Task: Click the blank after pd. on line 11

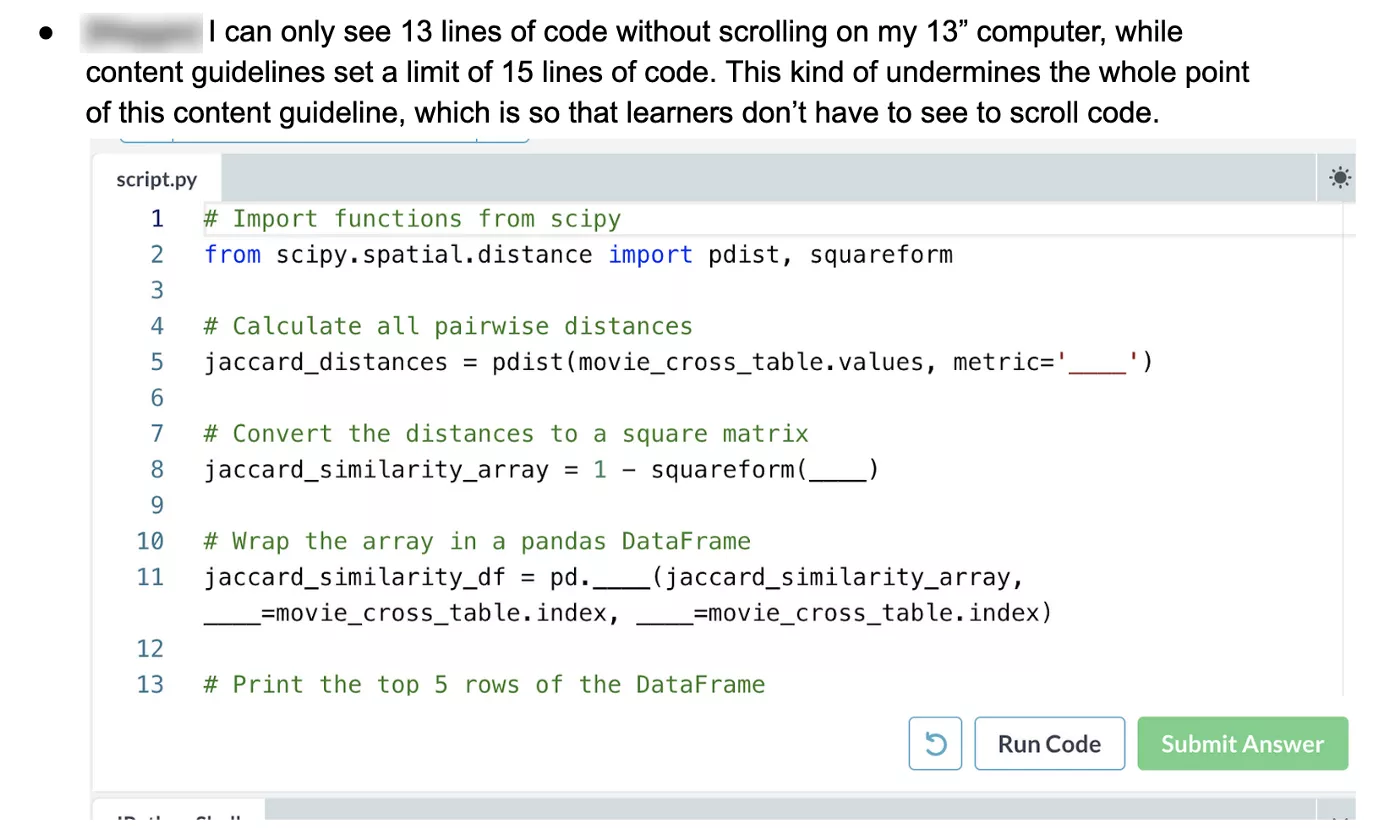Action: (x=621, y=577)
